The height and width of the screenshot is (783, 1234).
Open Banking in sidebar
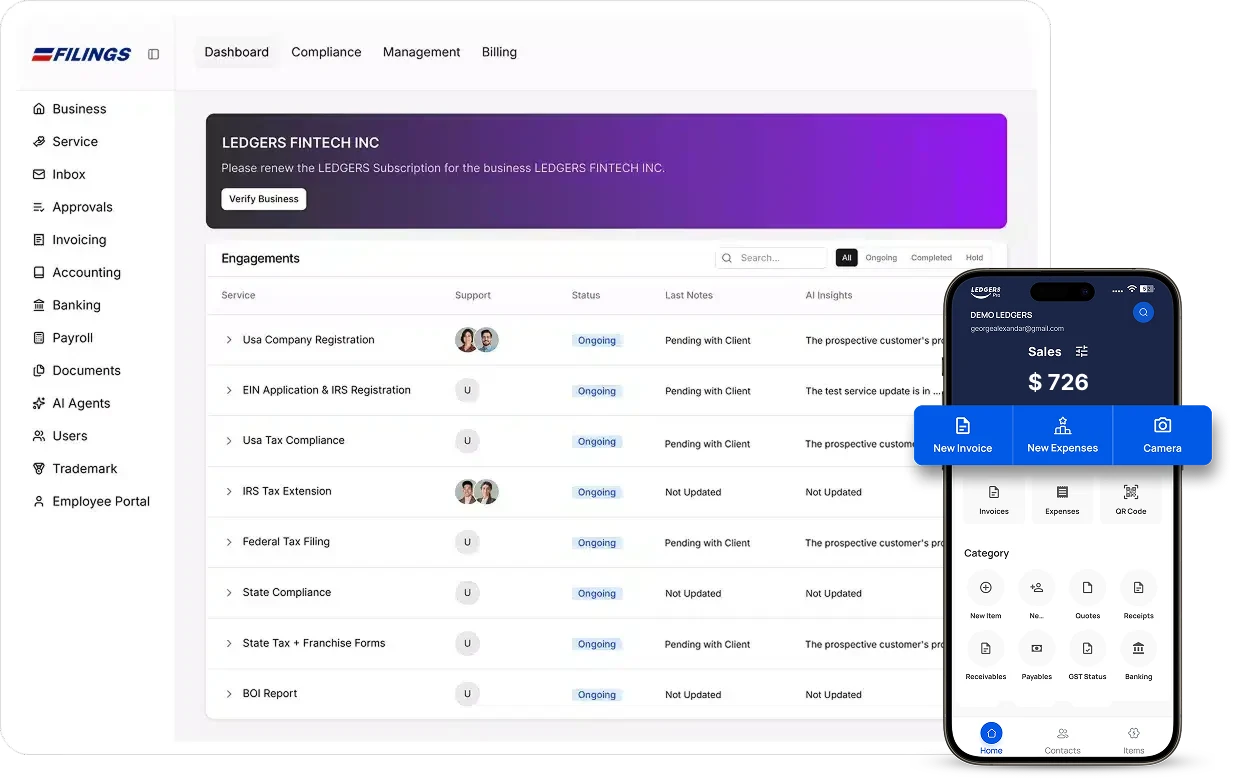coord(66,305)
